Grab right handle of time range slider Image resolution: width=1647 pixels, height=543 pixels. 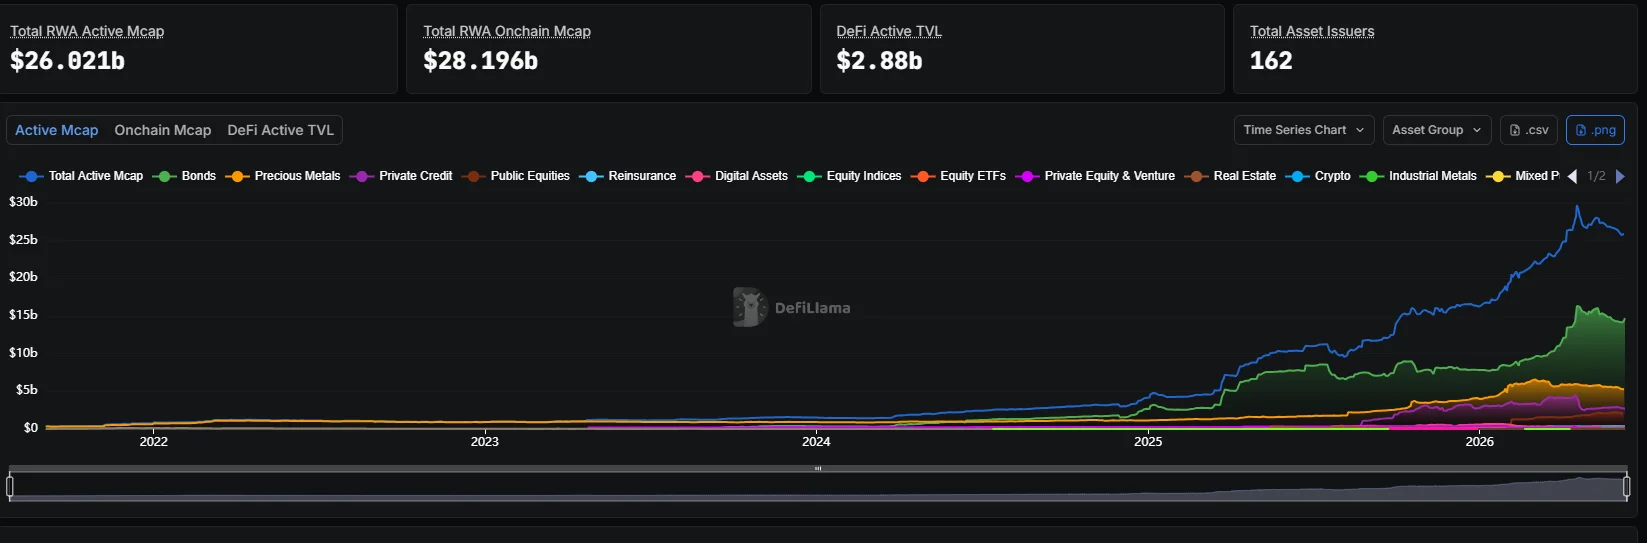(x=1626, y=487)
